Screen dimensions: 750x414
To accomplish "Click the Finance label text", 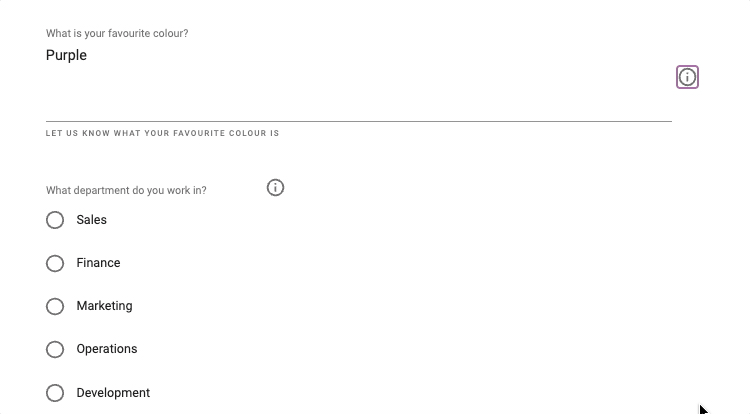I will point(98,263).
